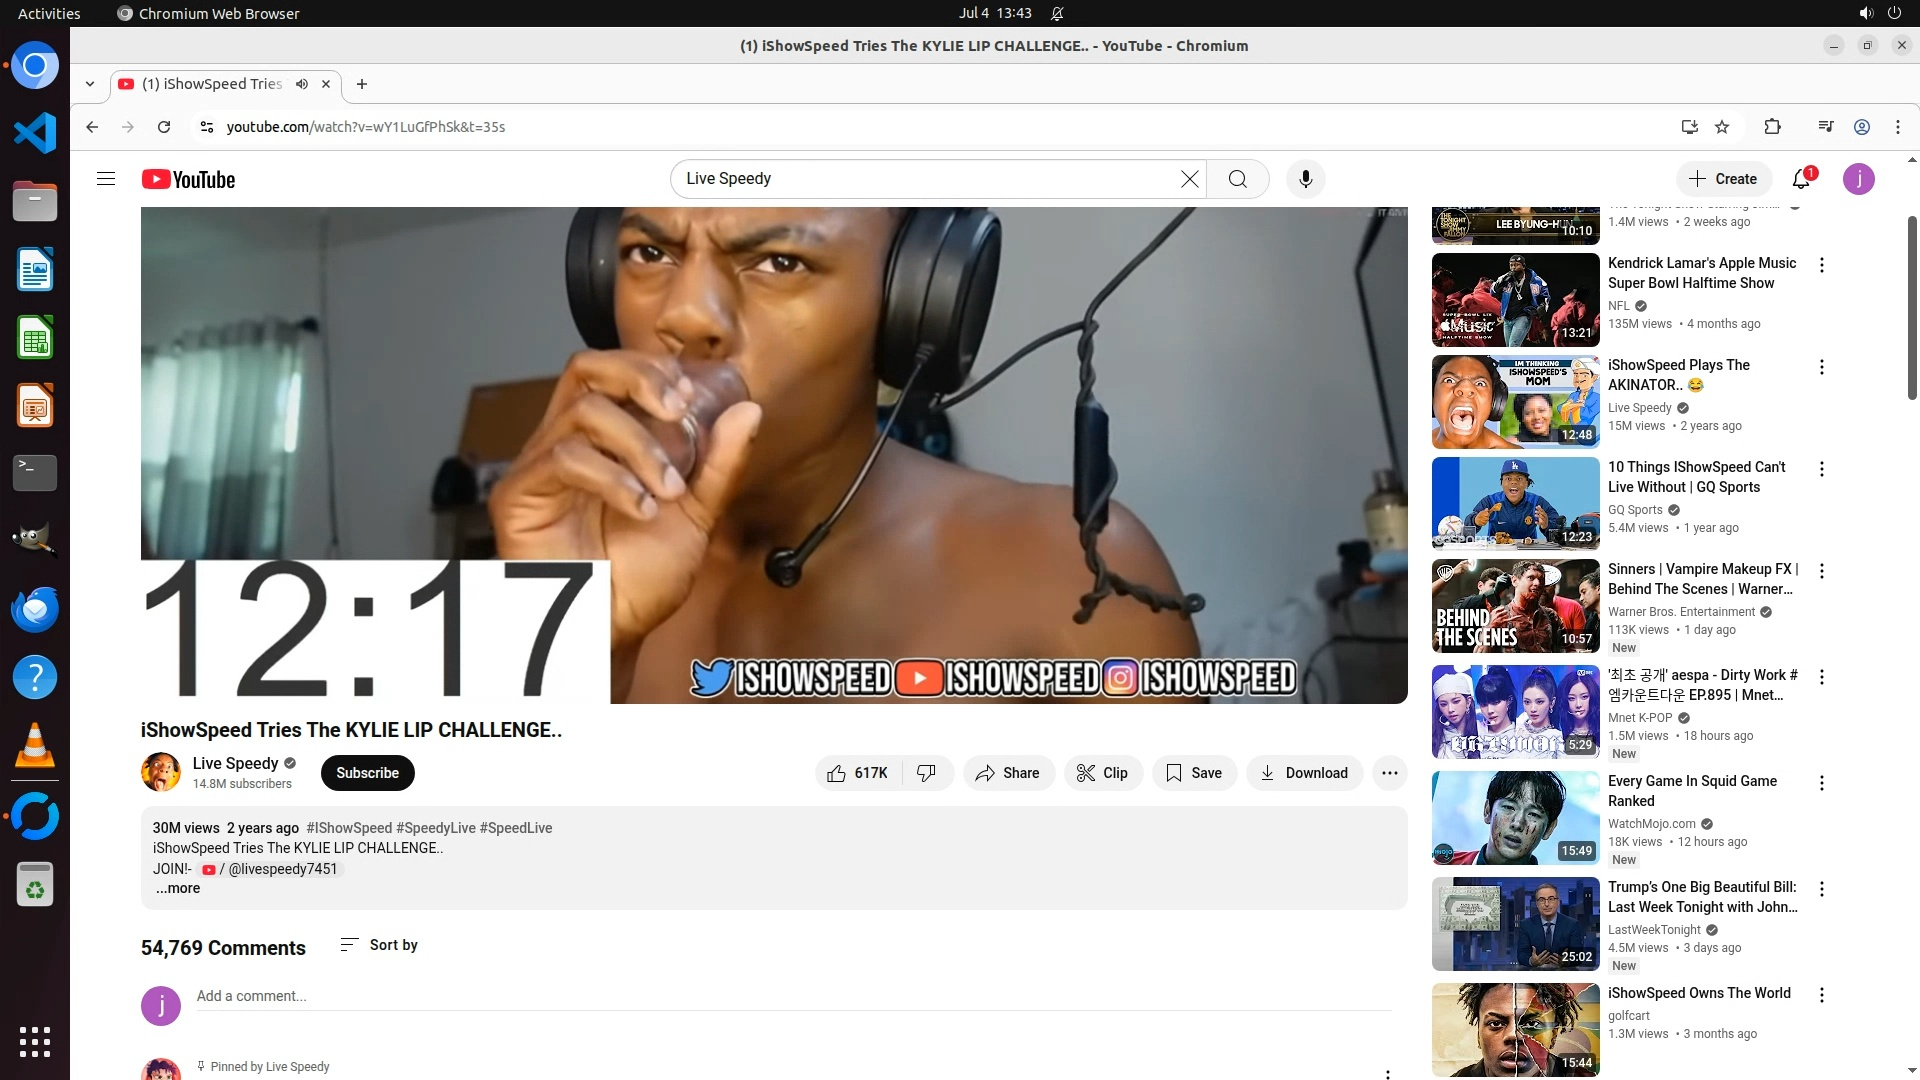Open the tab search dropdown arrow
This screenshot has width=1920, height=1080.
pos(90,84)
